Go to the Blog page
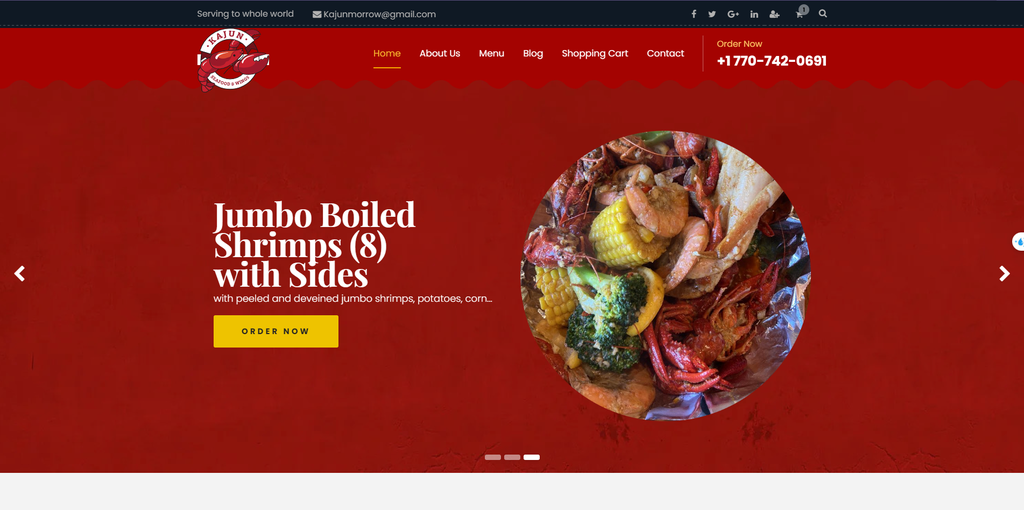The width and height of the screenshot is (1024, 510). [x=533, y=54]
